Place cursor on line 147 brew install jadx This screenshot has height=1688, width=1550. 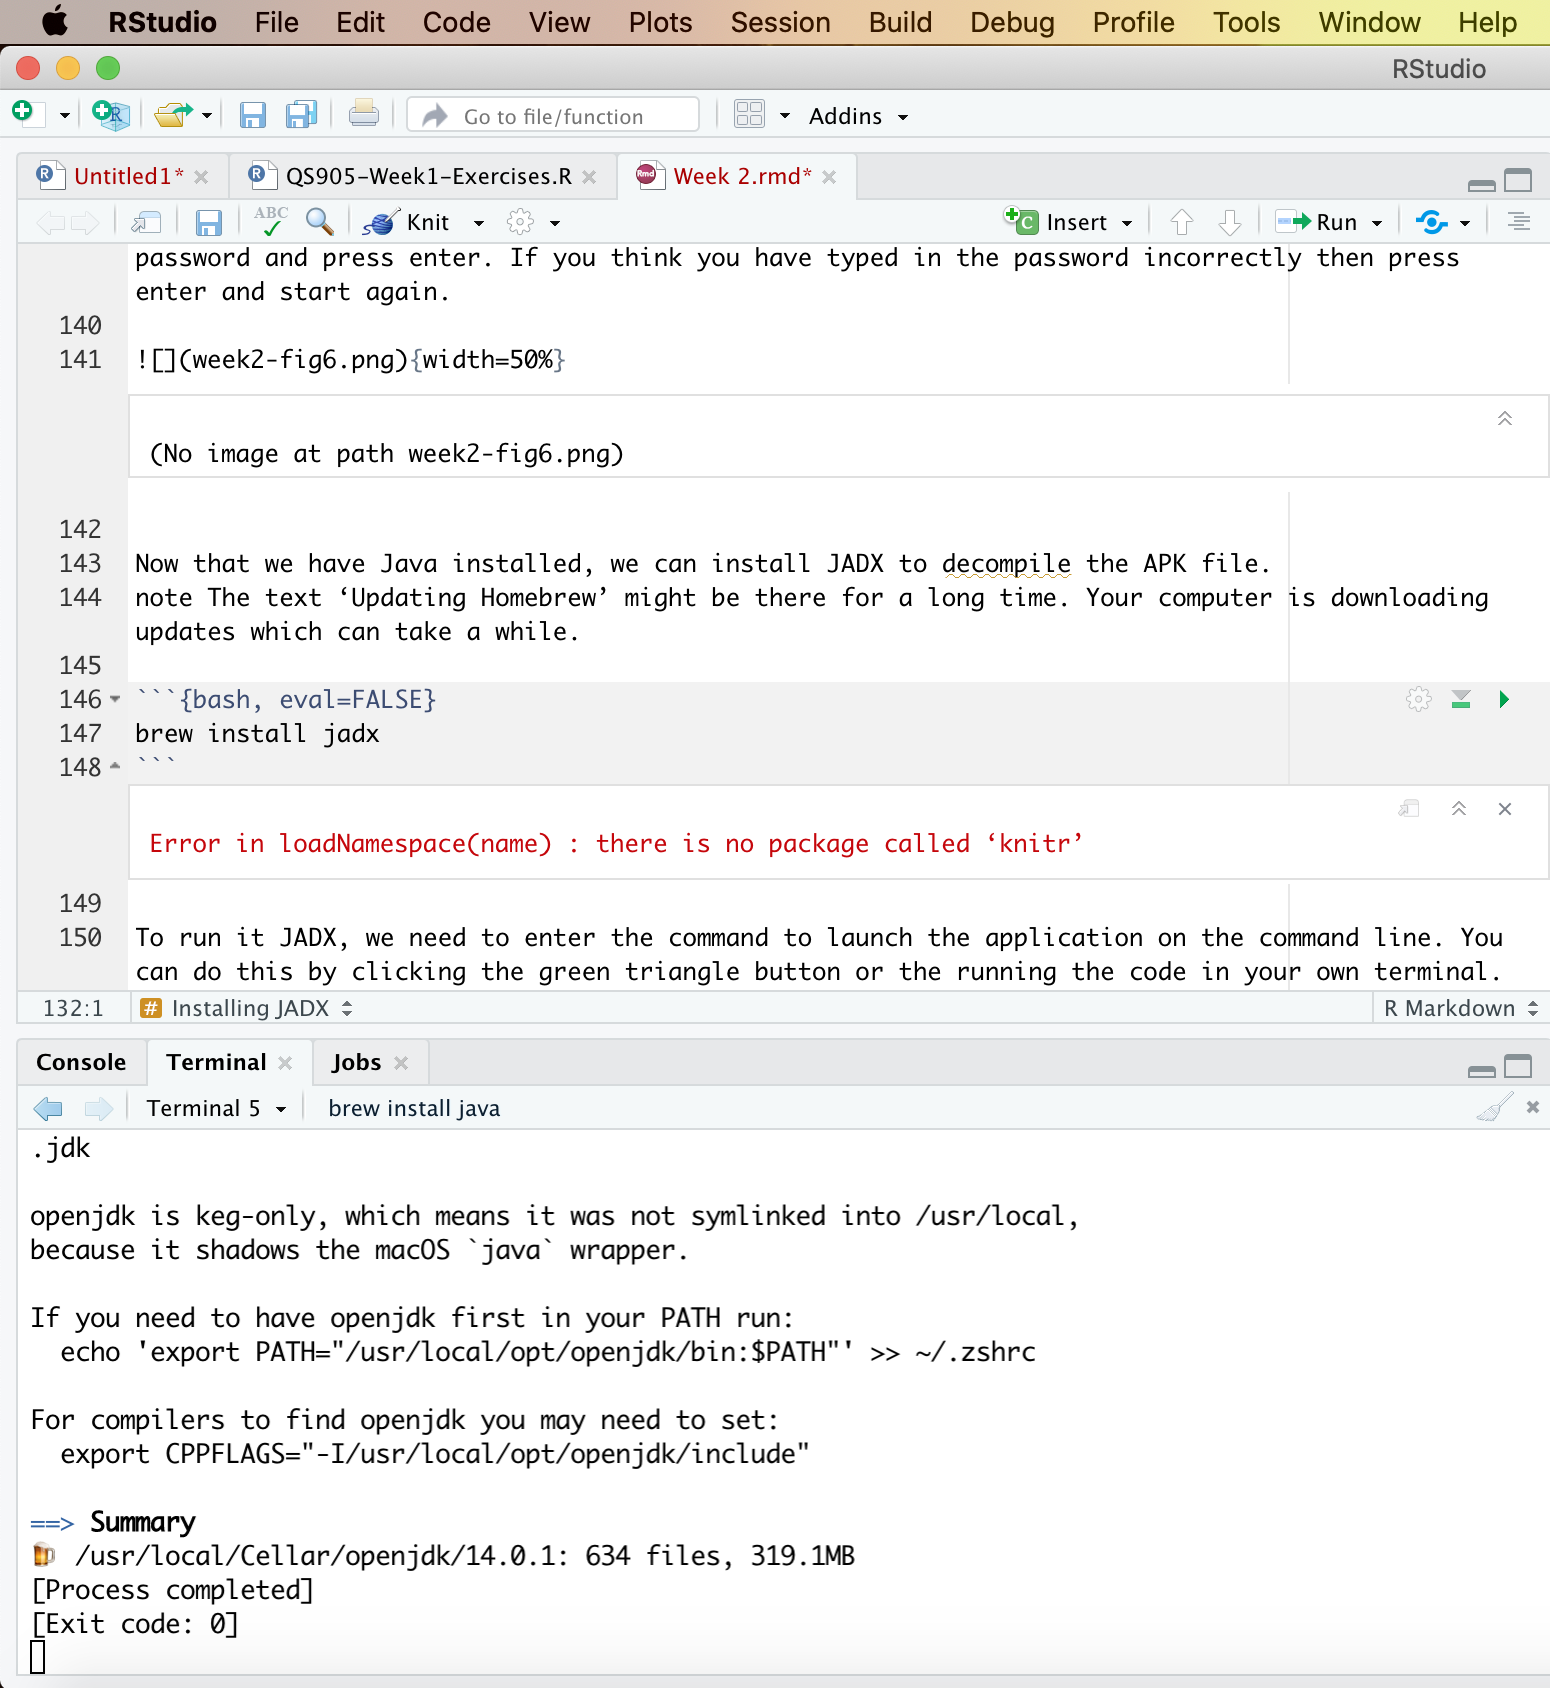257,733
